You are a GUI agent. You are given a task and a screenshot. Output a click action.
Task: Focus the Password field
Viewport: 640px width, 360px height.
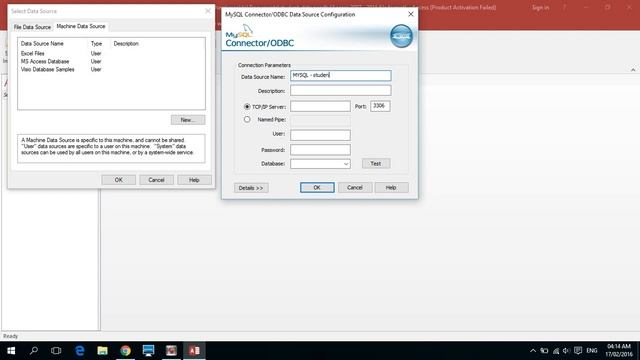pos(320,150)
